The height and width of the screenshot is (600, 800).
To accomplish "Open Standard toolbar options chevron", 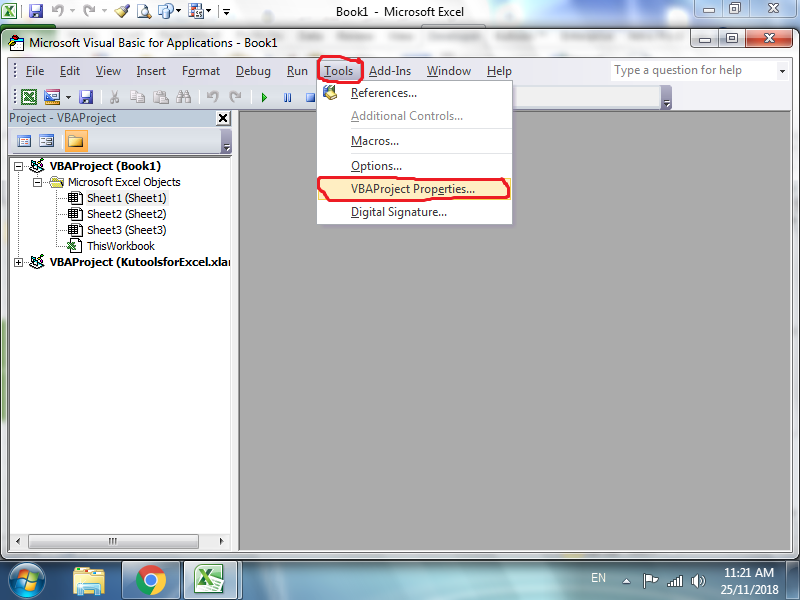I will click(x=666, y=97).
